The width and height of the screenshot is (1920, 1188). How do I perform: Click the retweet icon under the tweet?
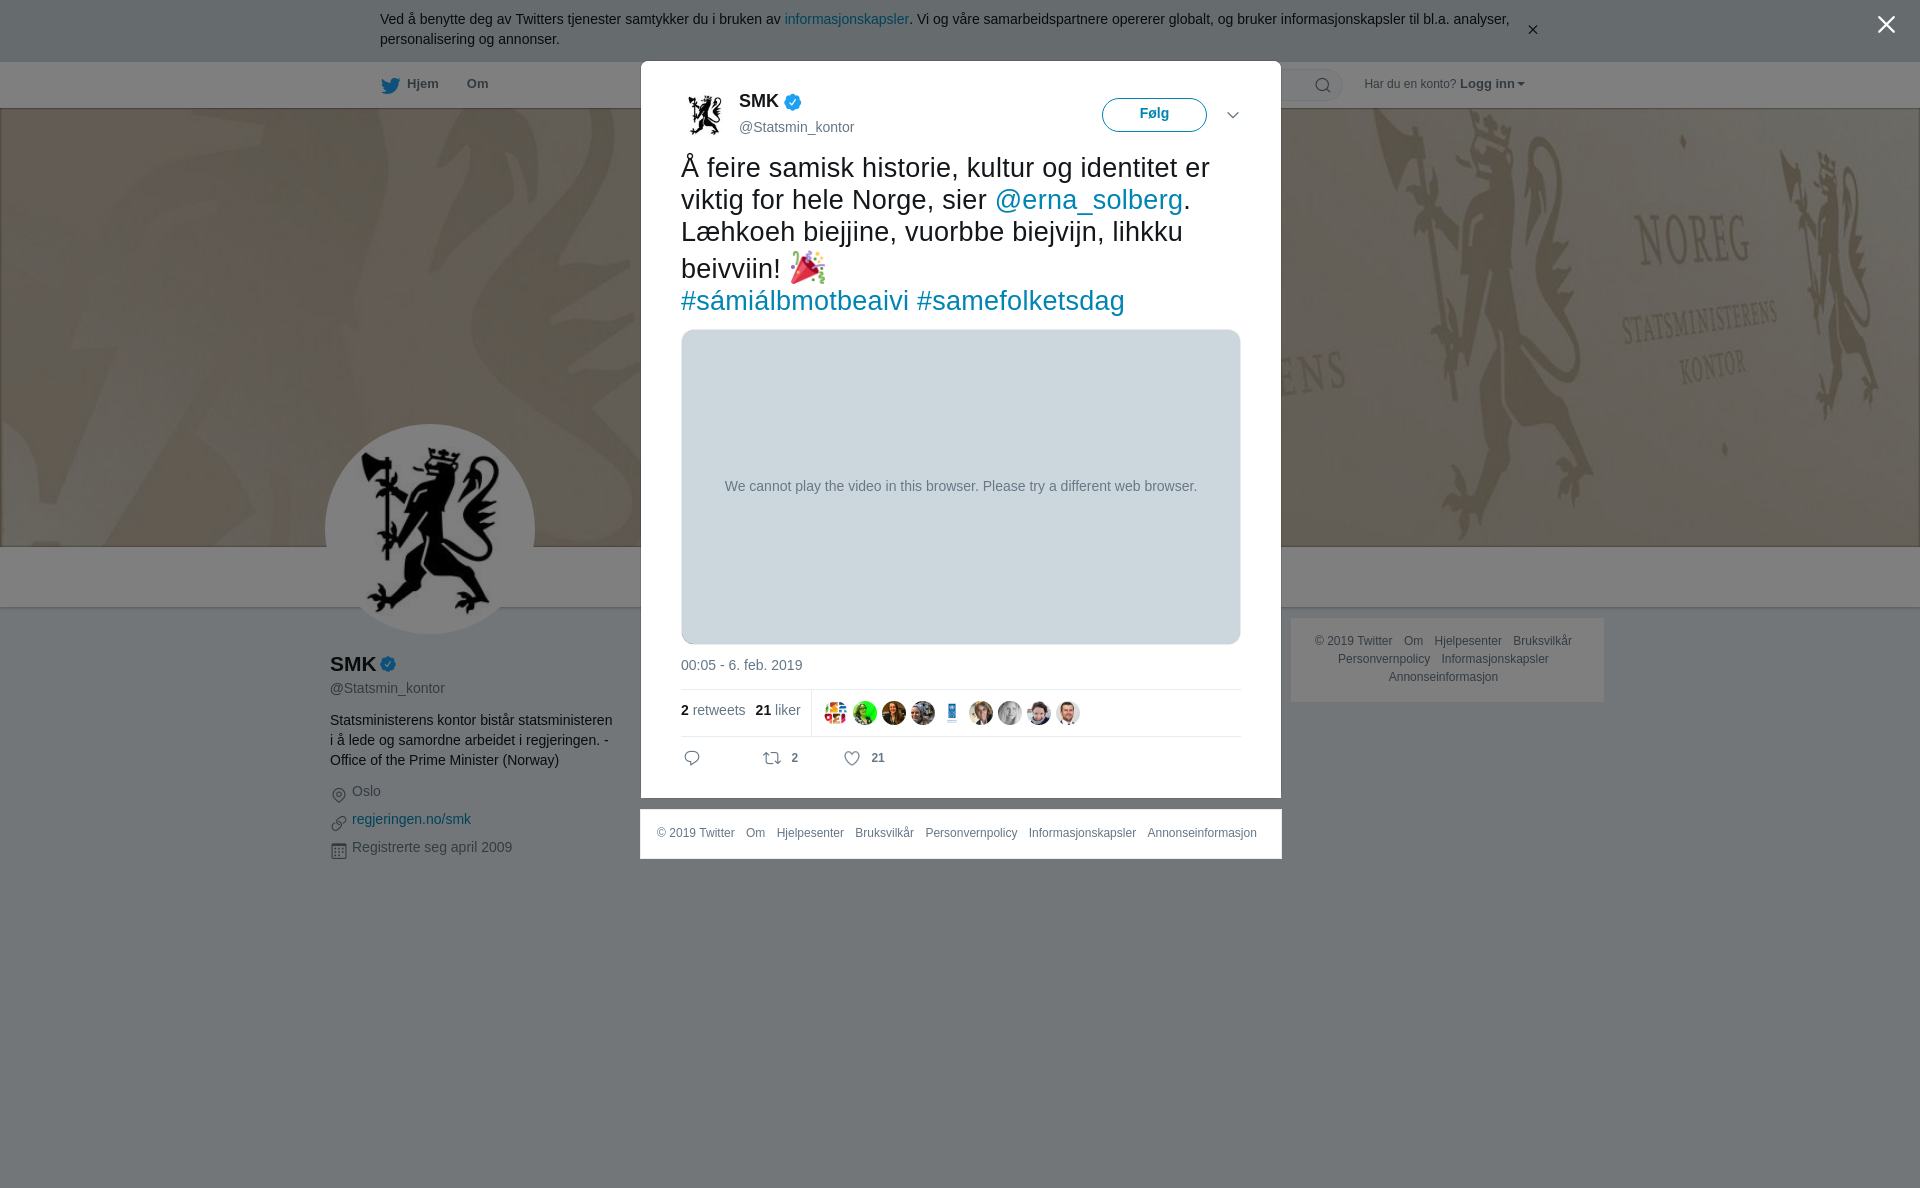pyautogui.click(x=772, y=758)
